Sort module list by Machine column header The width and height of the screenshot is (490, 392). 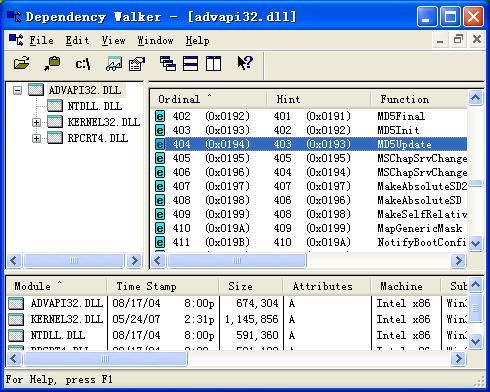406,286
